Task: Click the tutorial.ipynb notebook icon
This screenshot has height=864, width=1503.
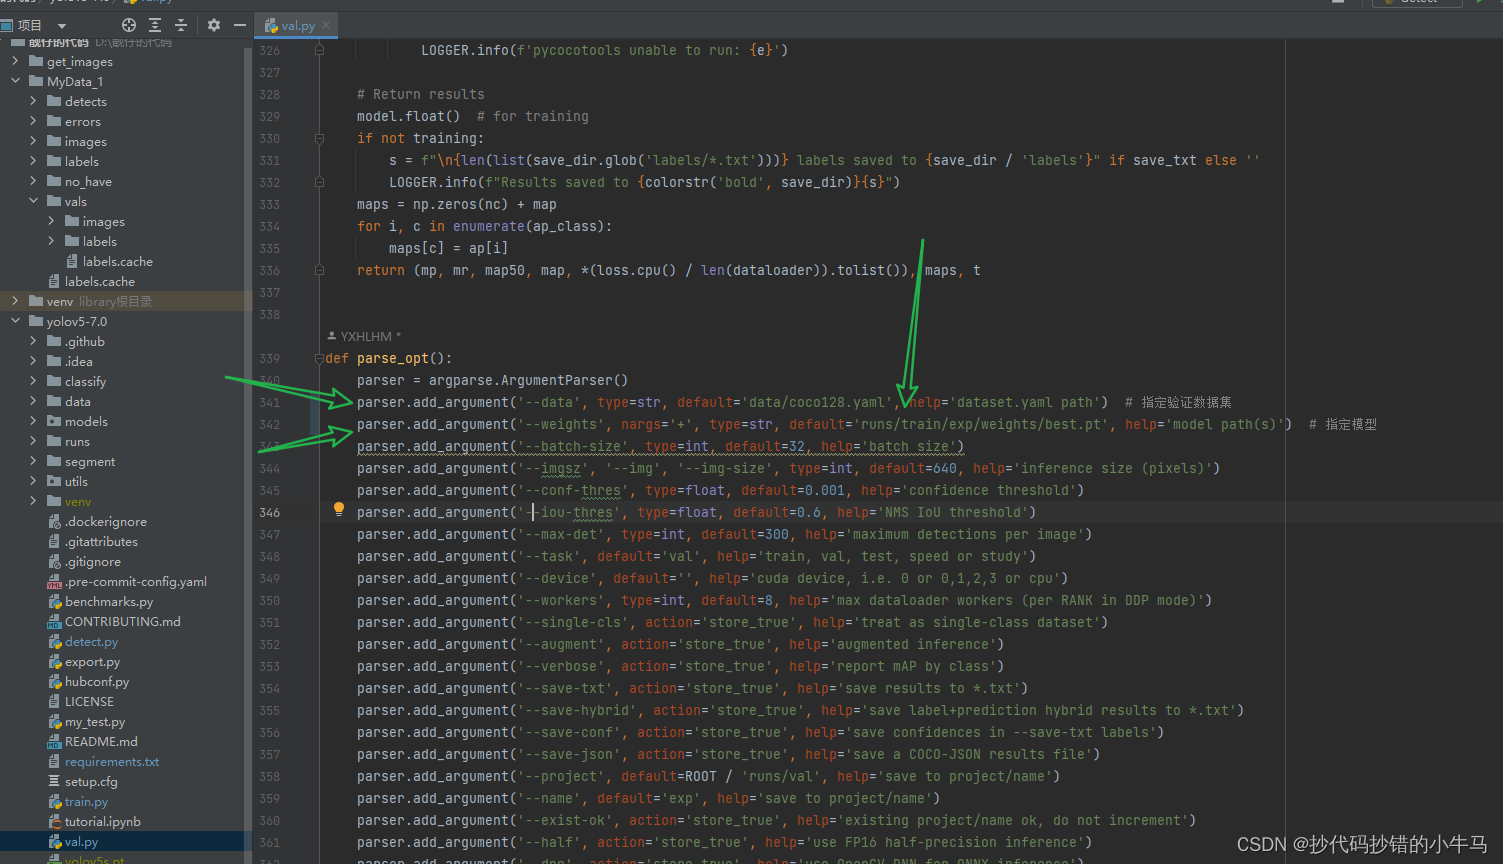Action: coord(55,821)
